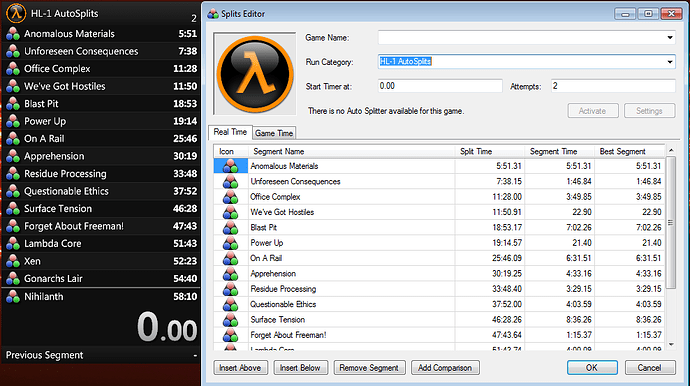Image resolution: width=690 pixels, height=386 pixels.
Task: Click the Lambda Core icon in the LiveSplit list
Action: (x=13, y=244)
